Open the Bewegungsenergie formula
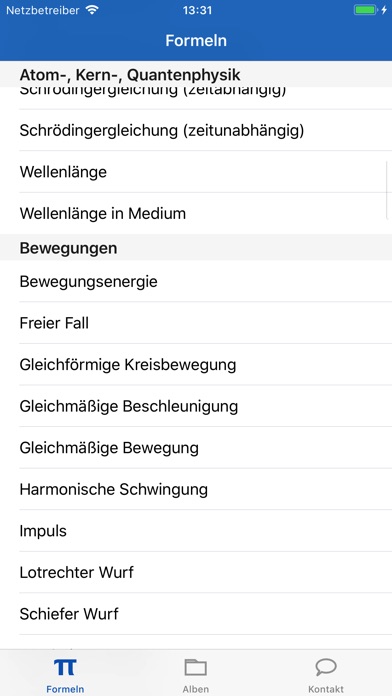The image size is (392, 696). [196, 281]
